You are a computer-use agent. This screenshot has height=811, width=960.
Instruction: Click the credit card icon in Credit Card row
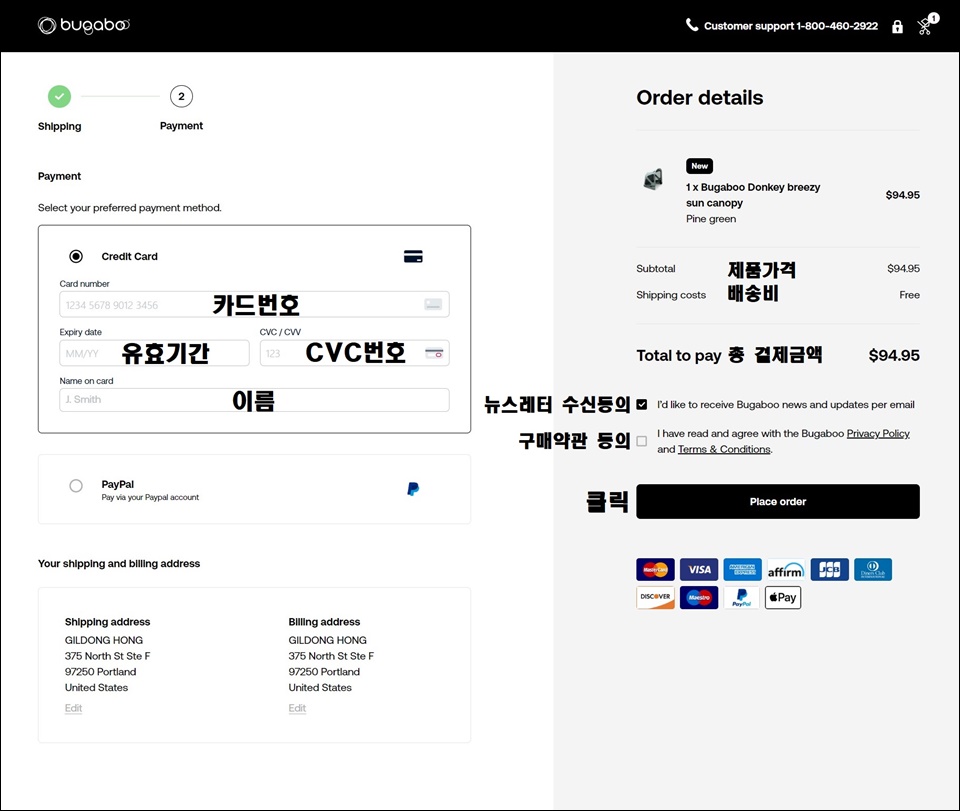click(x=413, y=256)
